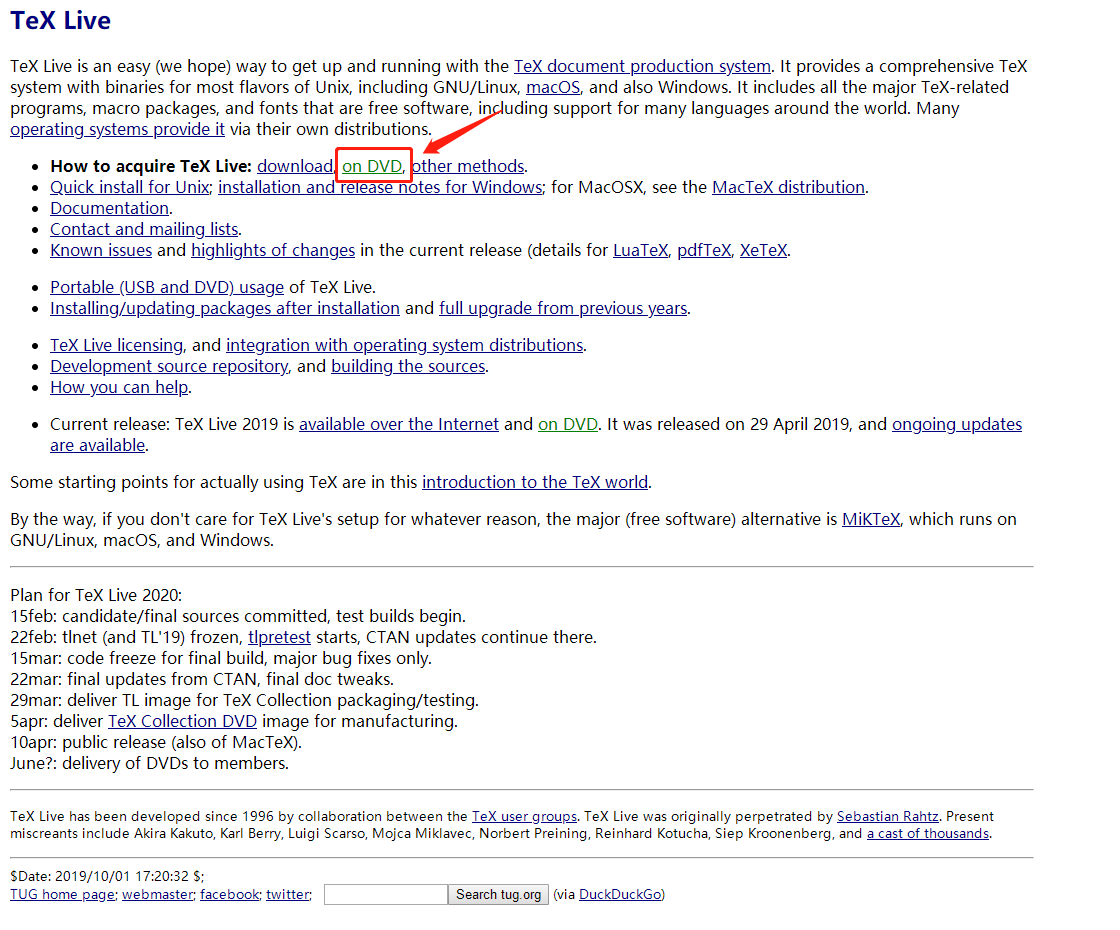Viewport: 1120px width, 930px height.
Task: Open the Sebastian Rahtz link
Action: click(x=888, y=816)
